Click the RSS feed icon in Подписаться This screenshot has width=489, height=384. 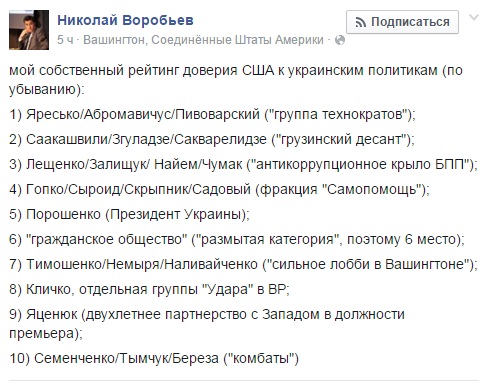tap(361, 22)
